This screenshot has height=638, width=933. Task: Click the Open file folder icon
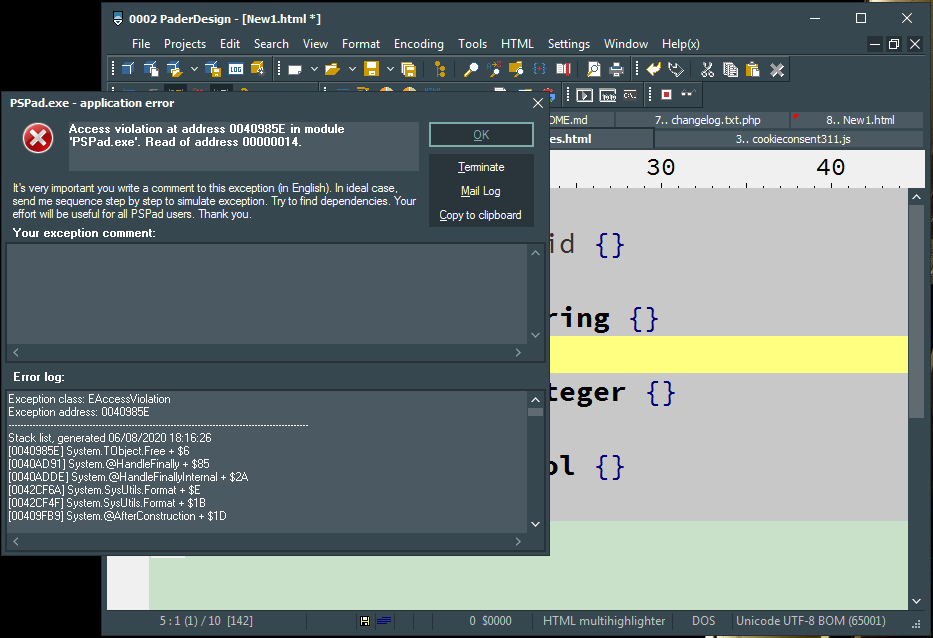332,69
